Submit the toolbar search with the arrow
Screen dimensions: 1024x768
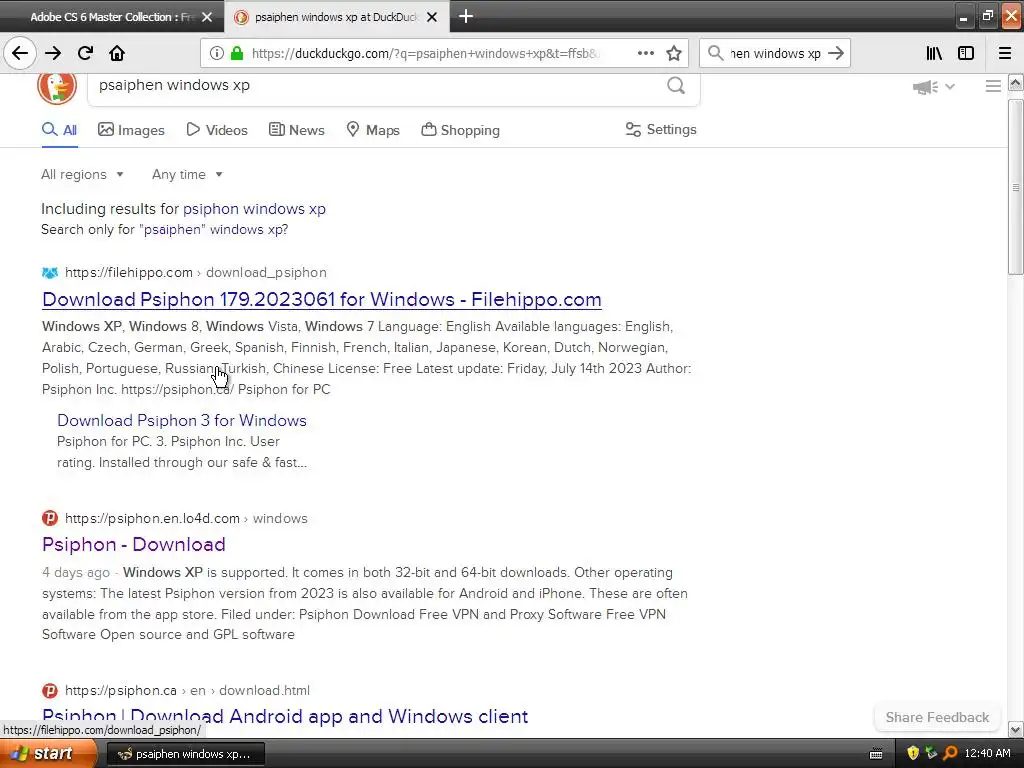click(x=836, y=53)
